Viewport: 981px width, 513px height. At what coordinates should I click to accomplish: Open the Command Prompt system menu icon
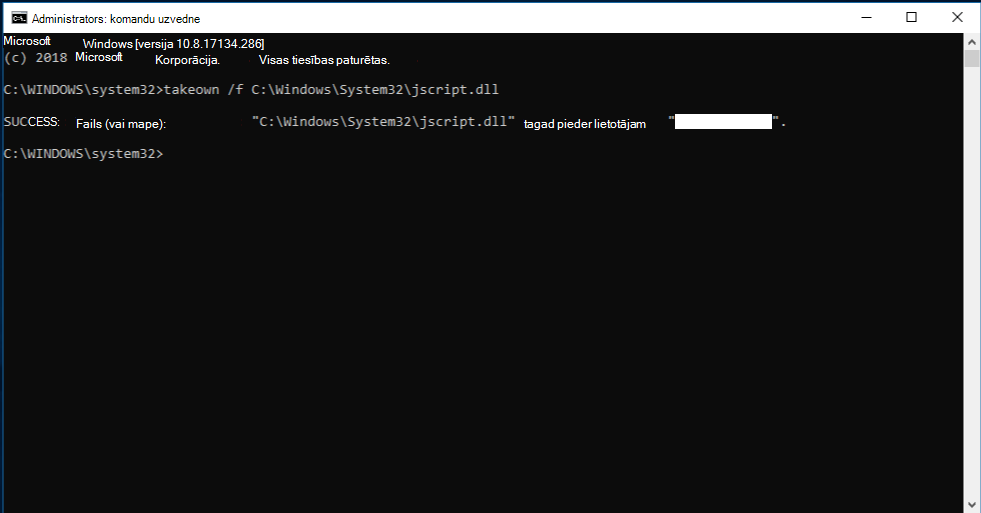(19, 18)
